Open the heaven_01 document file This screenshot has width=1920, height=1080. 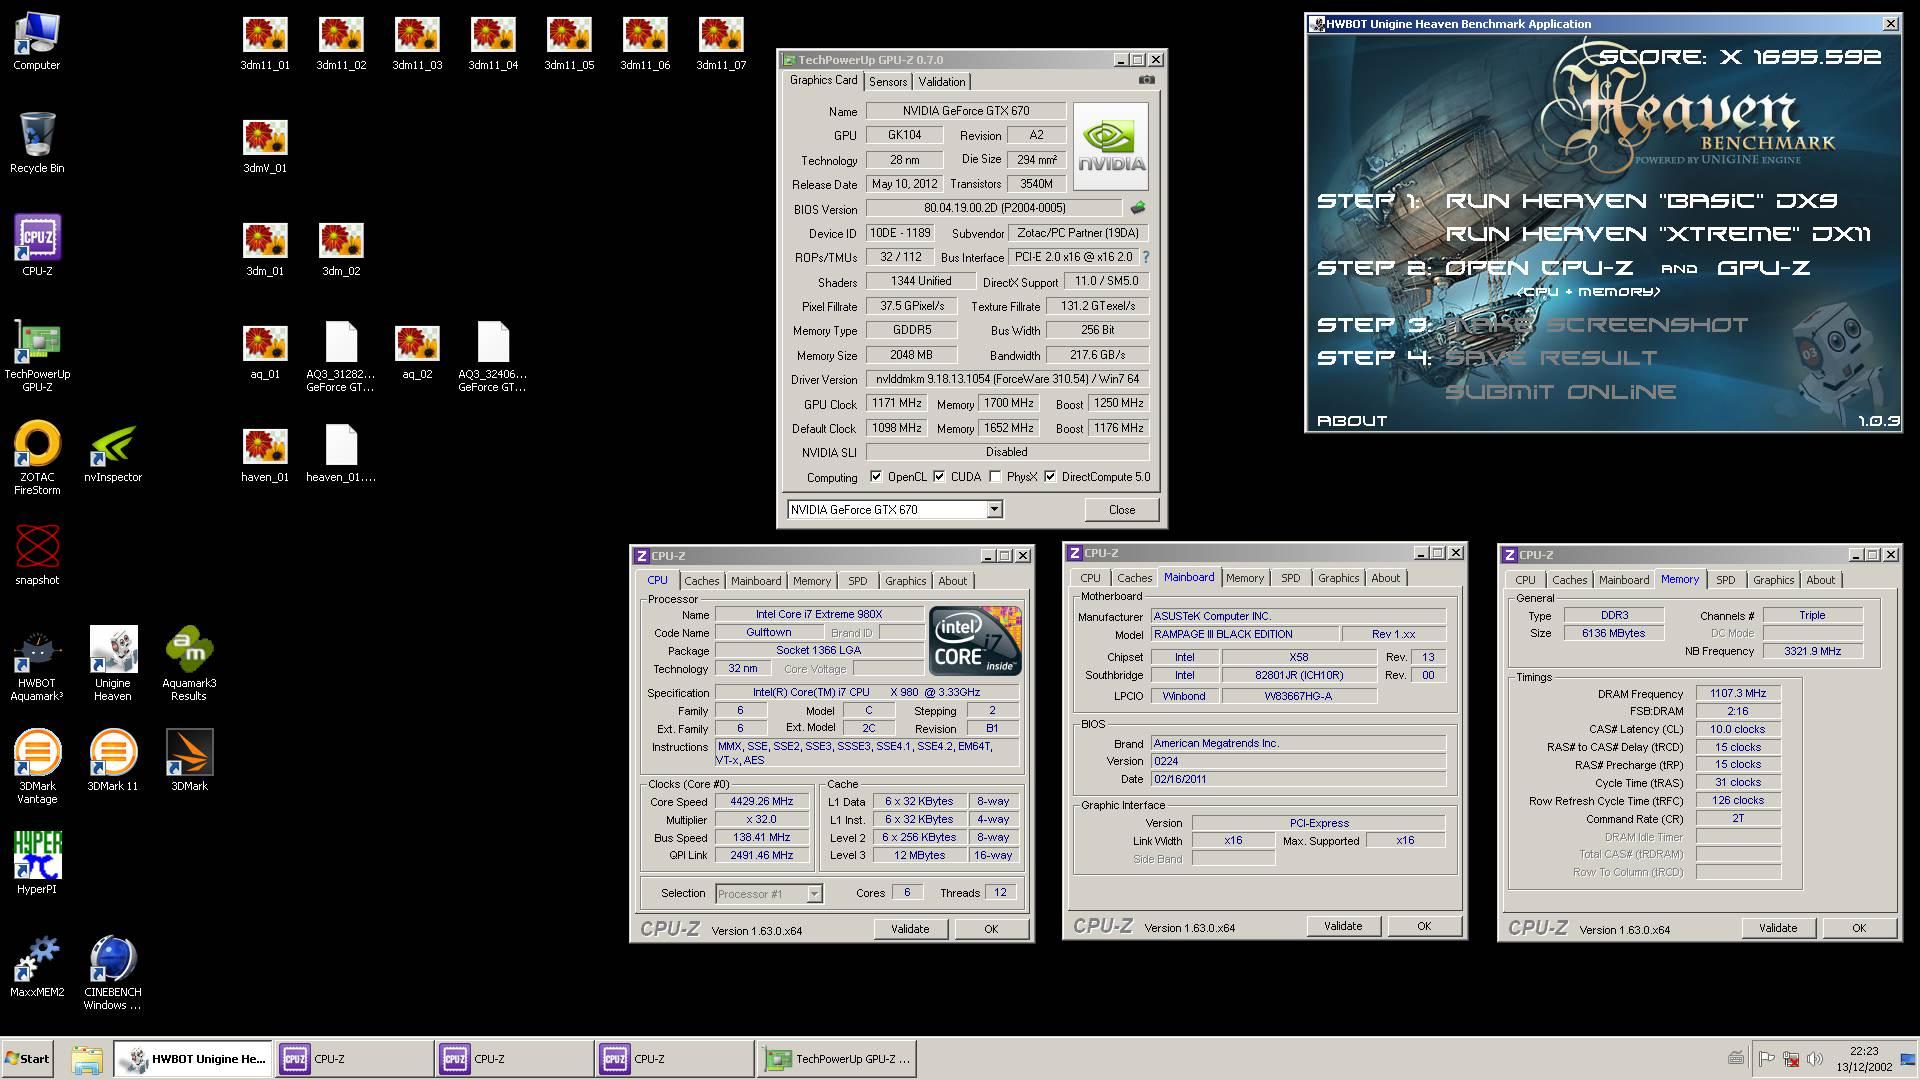pyautogui.click(x=341, y=455)
